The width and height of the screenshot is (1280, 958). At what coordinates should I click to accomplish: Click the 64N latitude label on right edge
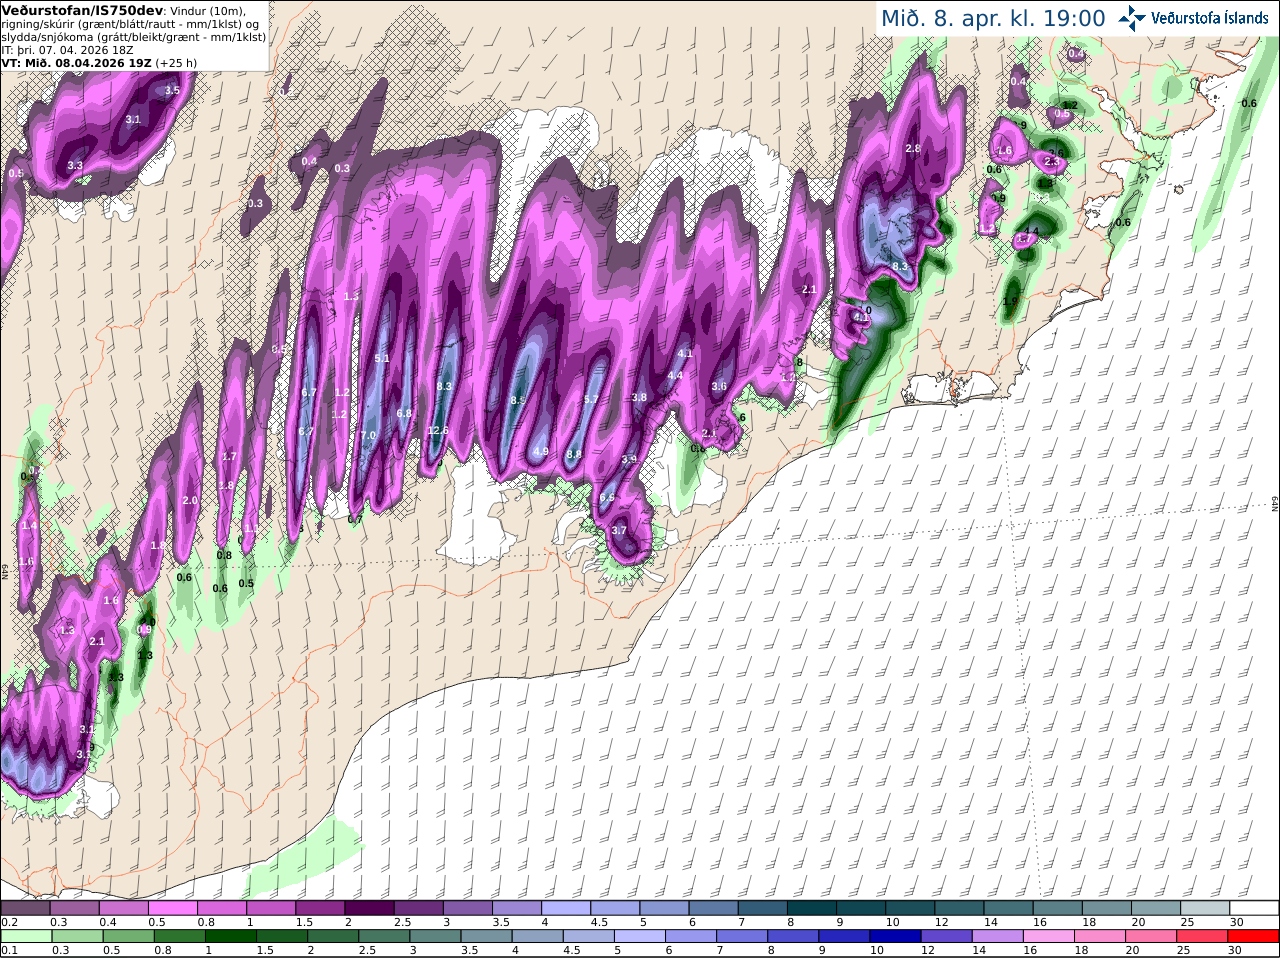(1275, 503)
